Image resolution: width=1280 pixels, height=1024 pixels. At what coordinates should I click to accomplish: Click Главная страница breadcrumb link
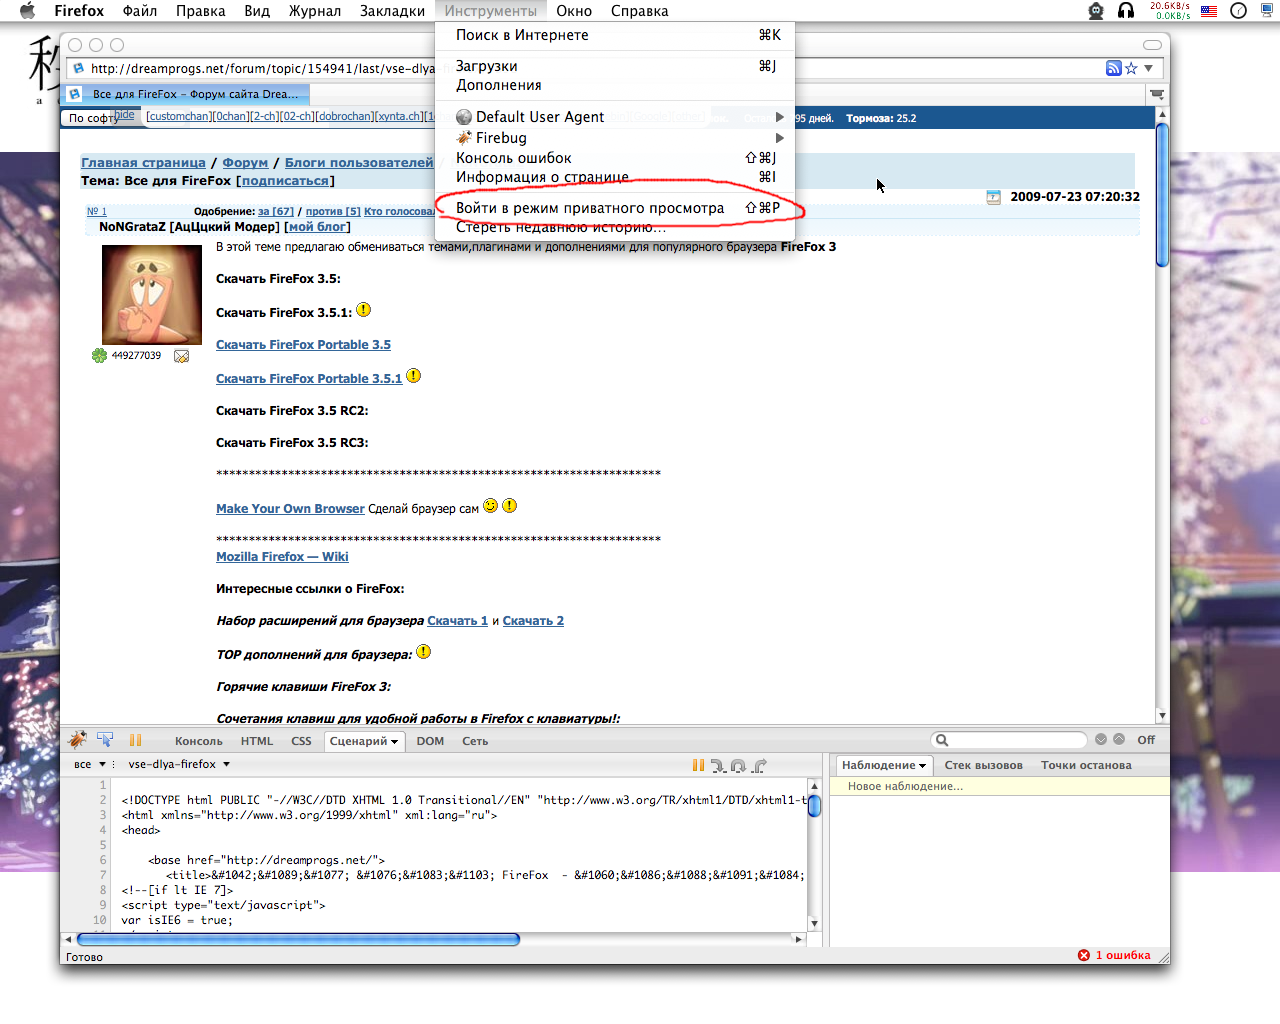pyautogui.click(x=143, y=163)
